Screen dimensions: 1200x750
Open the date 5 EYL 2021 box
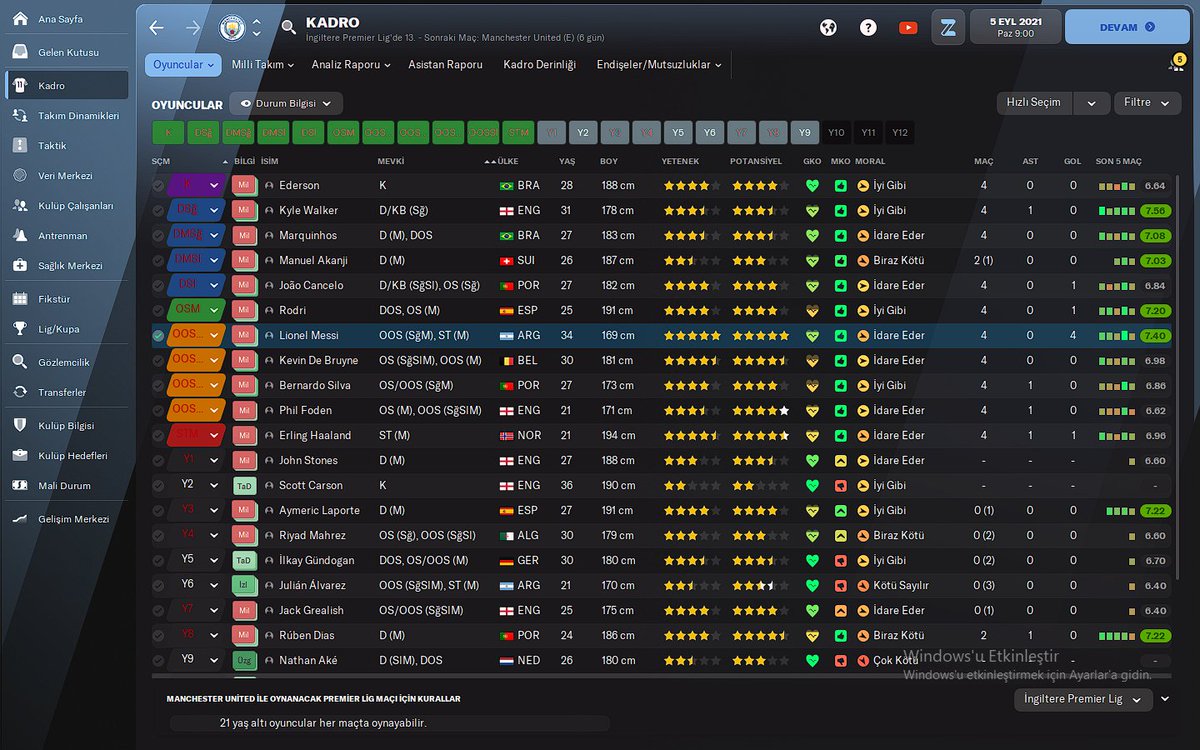(x=1015, y=27)
